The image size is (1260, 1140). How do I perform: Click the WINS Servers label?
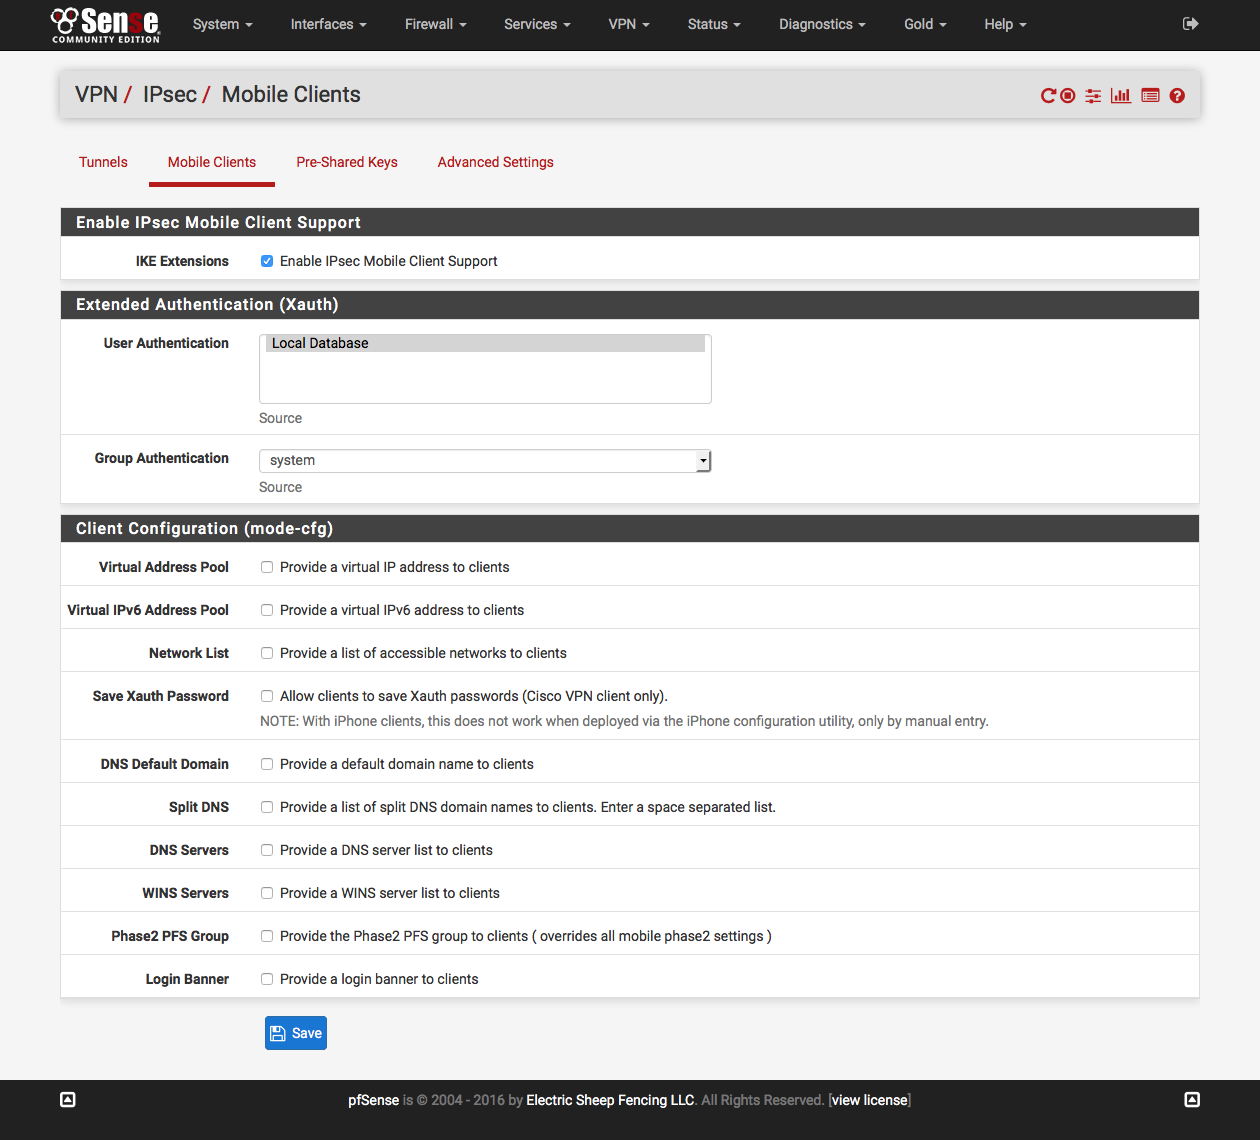[186, 893]
